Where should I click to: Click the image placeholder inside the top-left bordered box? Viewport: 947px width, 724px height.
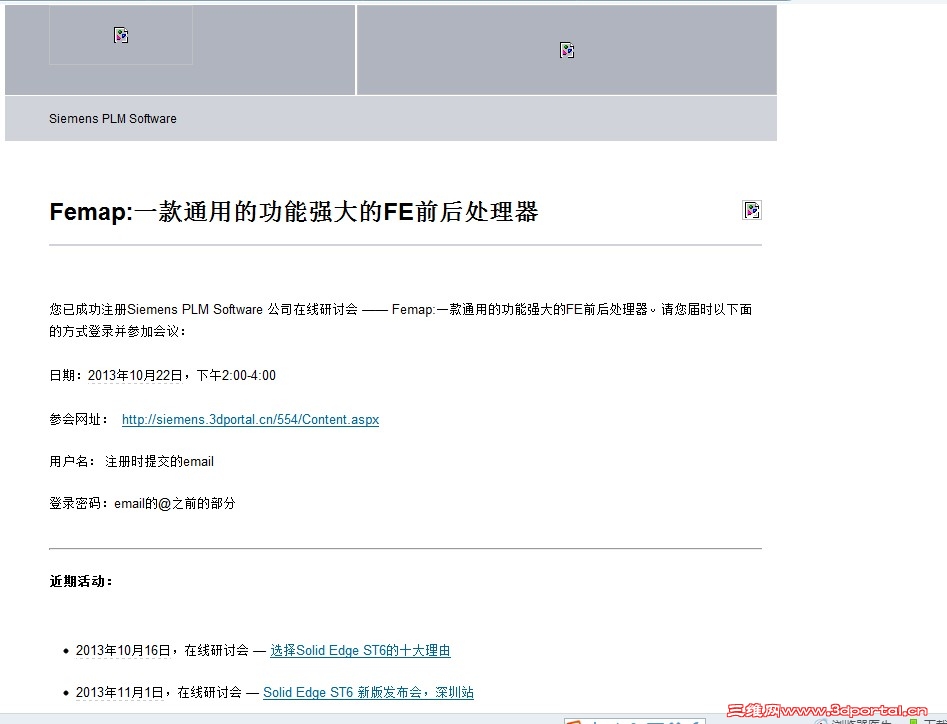click(x=121, y=35)
